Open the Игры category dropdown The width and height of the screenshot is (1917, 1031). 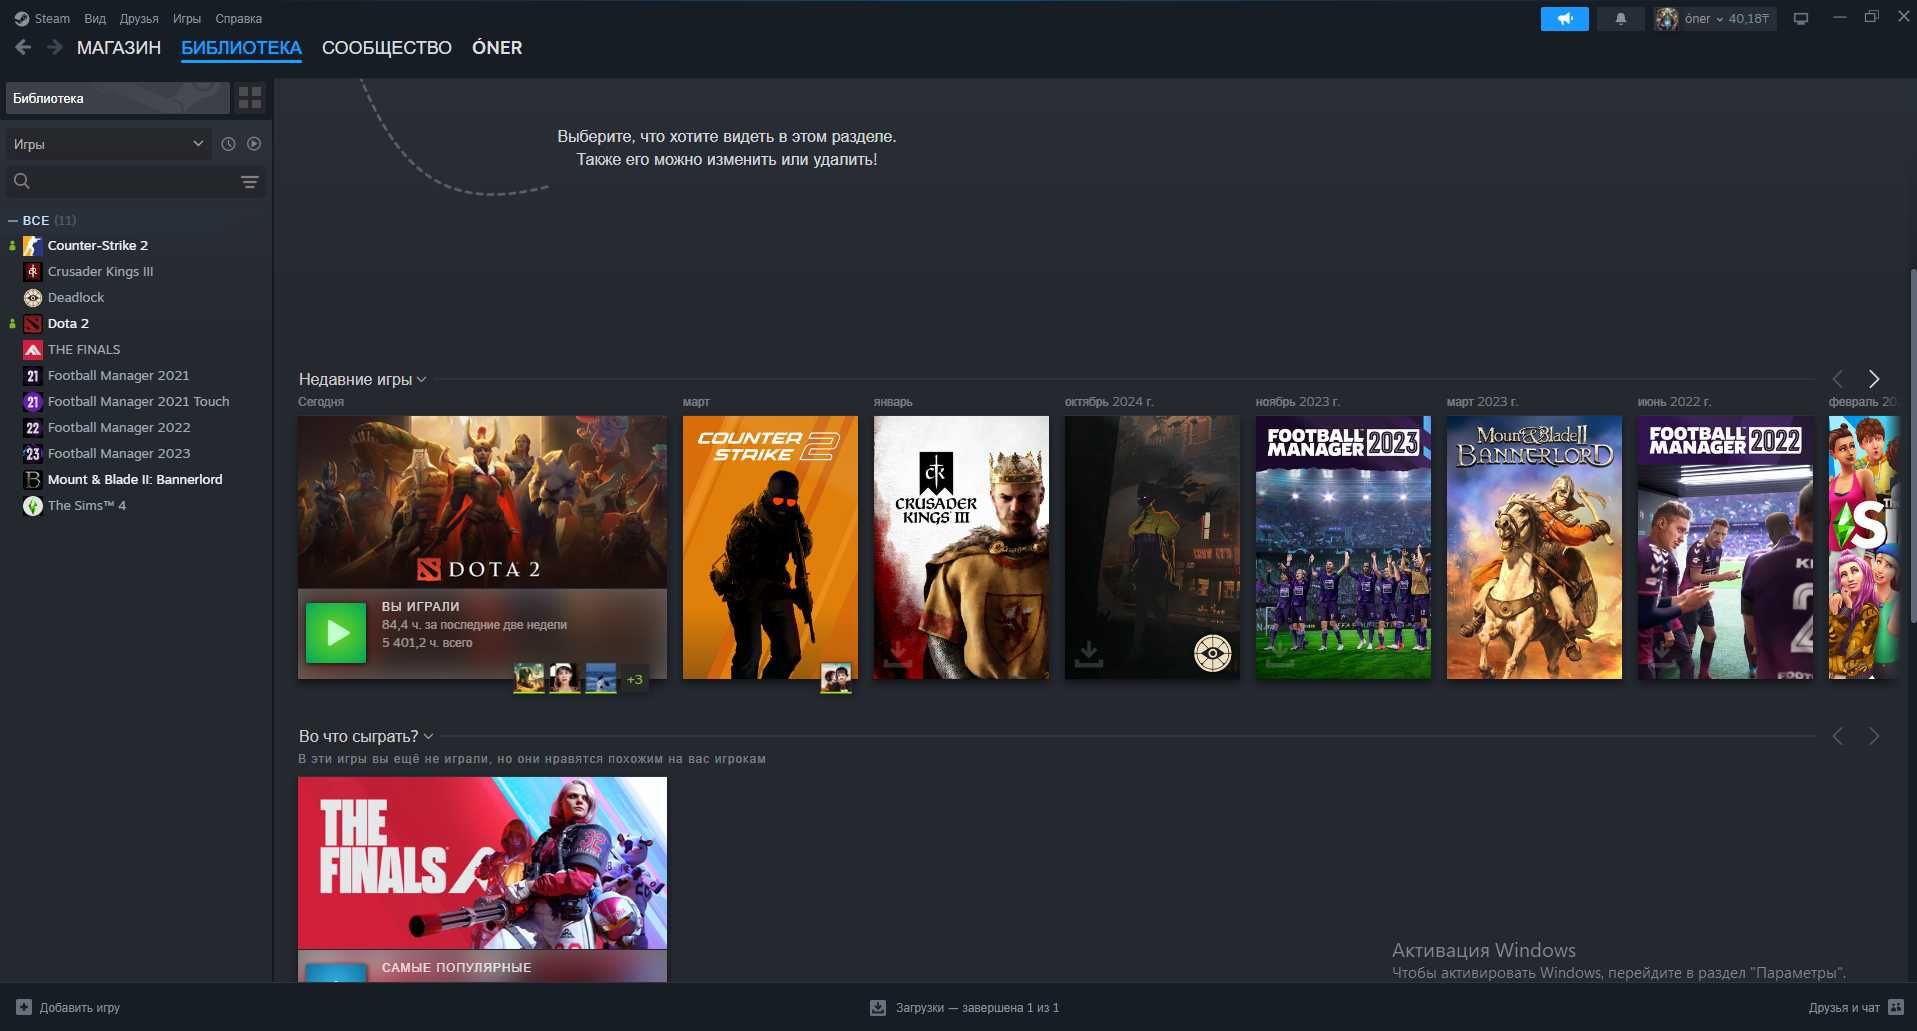point(109,144)
